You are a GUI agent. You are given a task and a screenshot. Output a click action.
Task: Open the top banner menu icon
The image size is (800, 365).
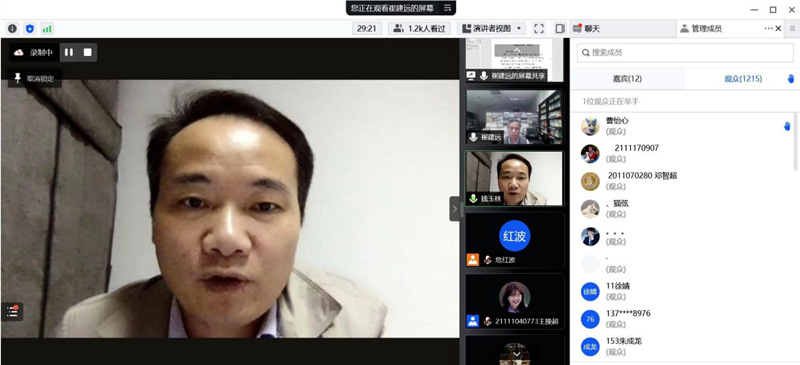(x=447, y=8)
